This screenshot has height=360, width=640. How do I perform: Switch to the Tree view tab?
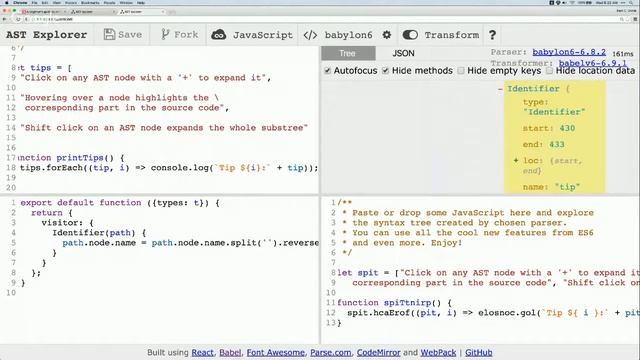click(348, 53)
